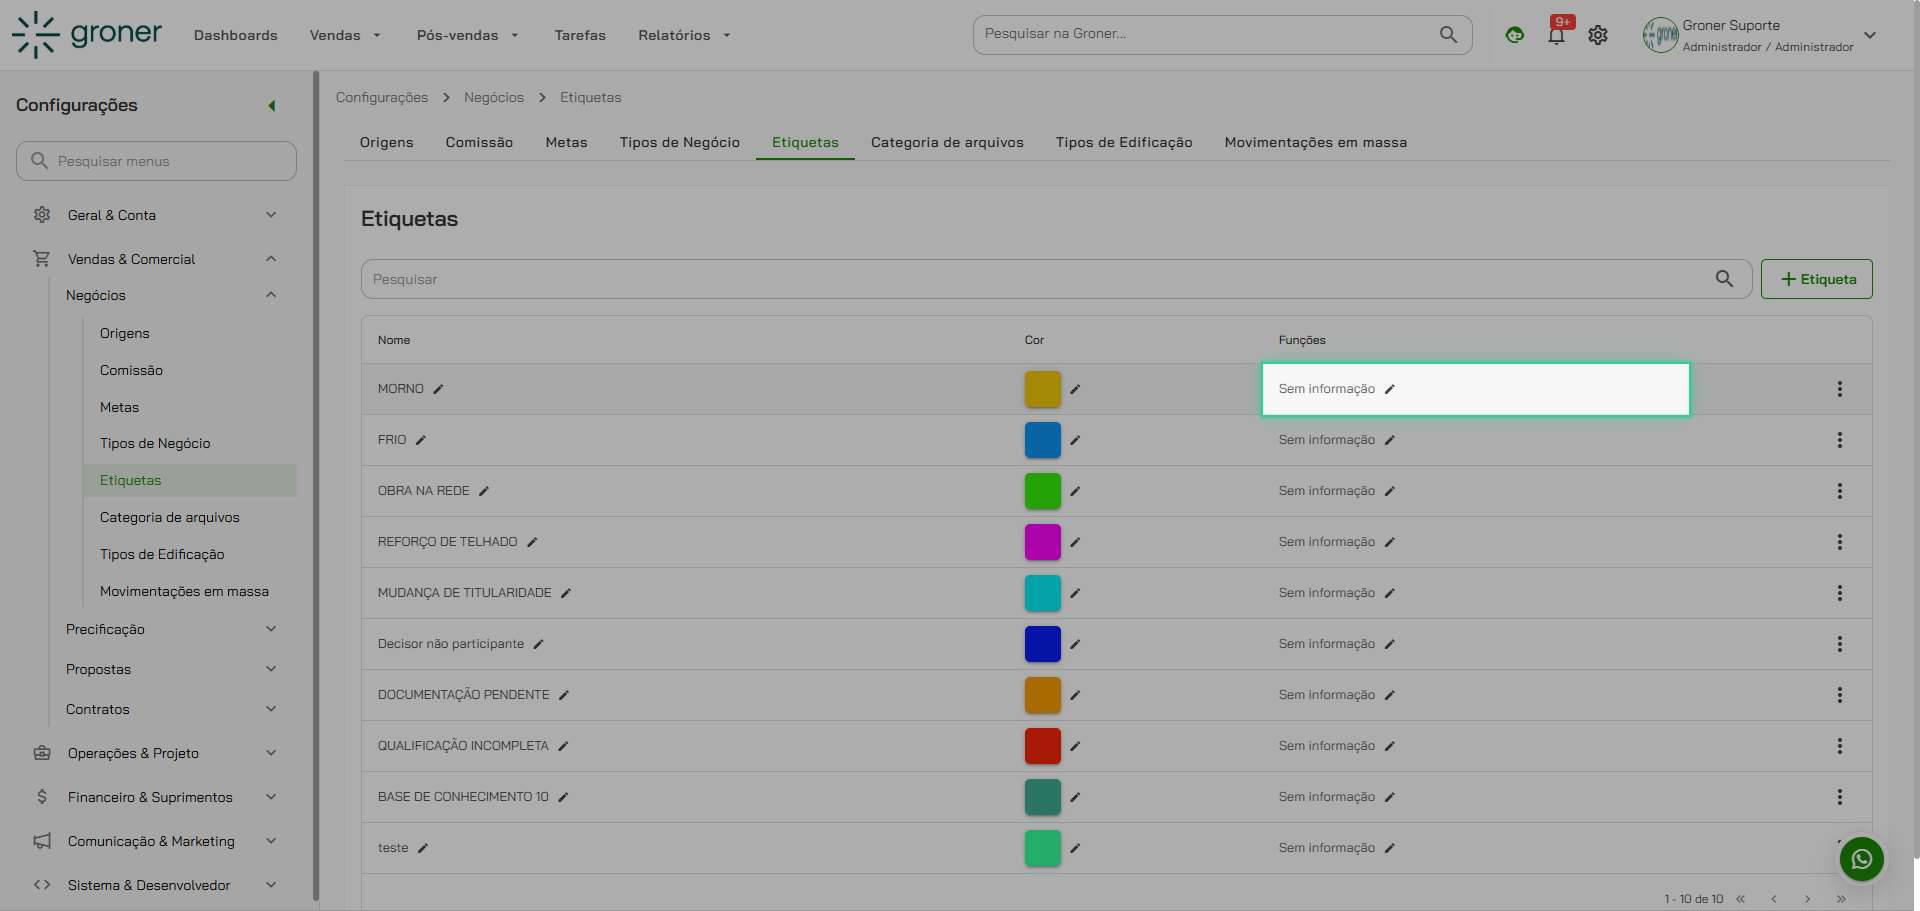
Task: Click the + Etiqueta button
Action: coord(1816,279)
